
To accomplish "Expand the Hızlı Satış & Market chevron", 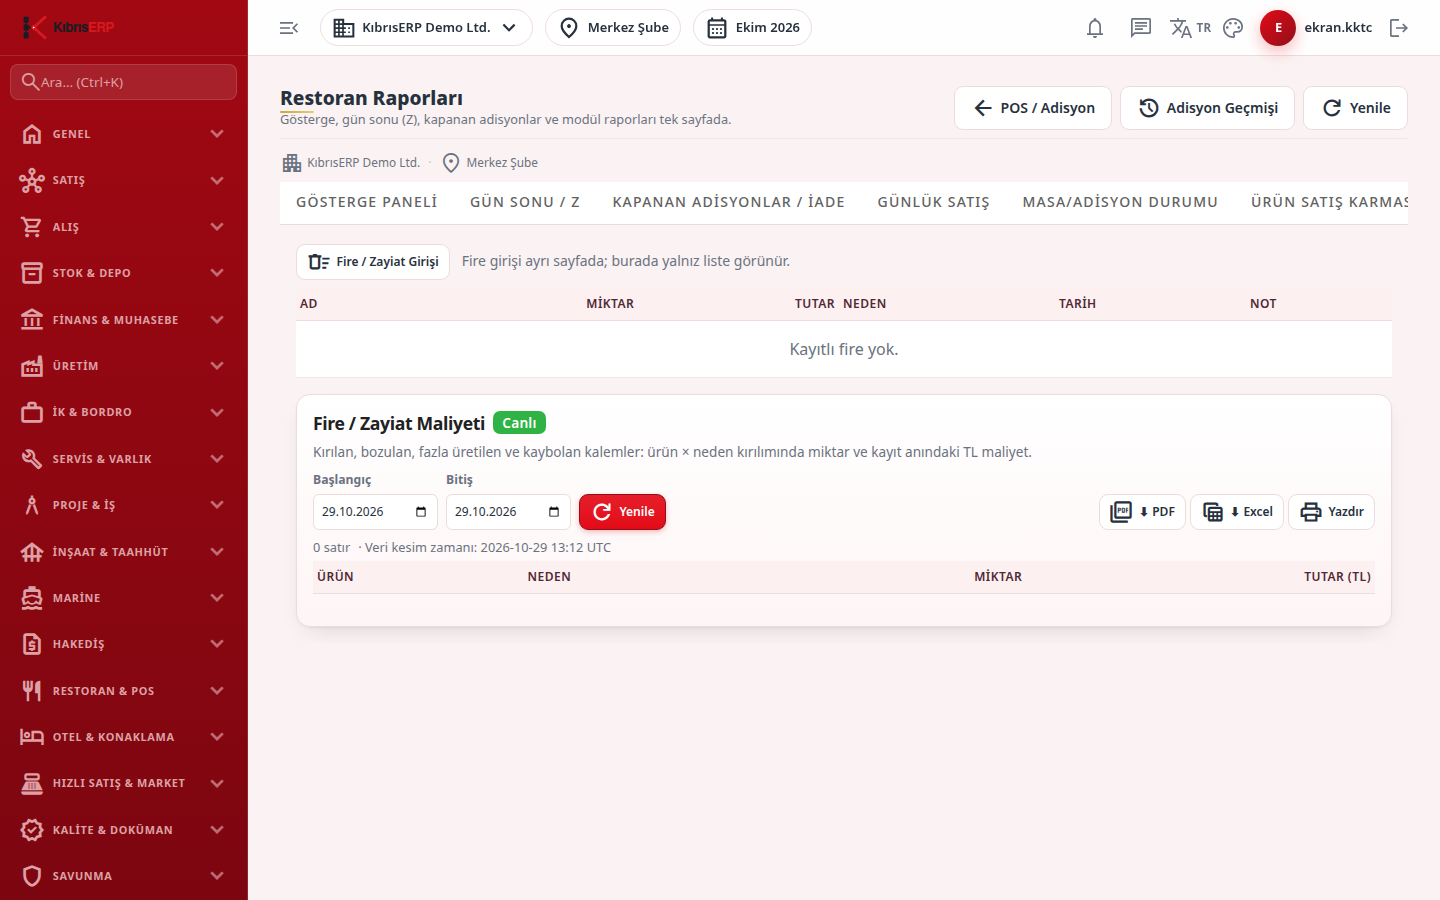I will click(x=217, y=783).
